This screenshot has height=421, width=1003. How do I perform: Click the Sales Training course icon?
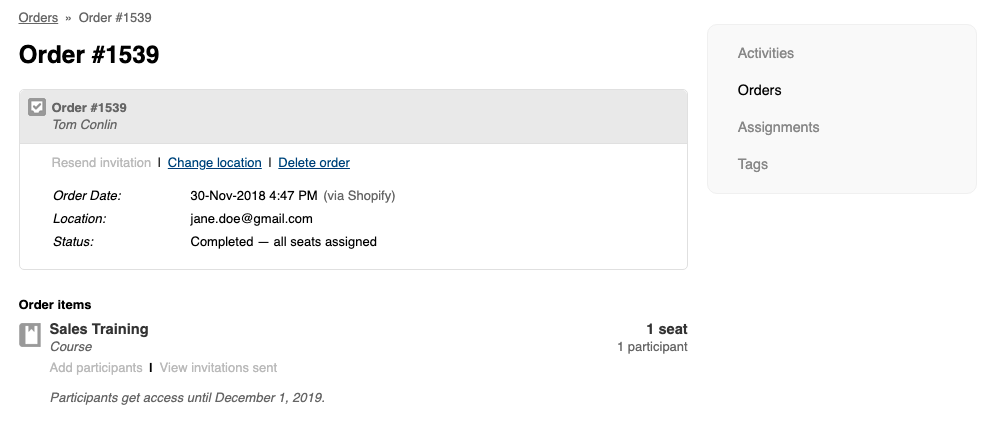30,336
